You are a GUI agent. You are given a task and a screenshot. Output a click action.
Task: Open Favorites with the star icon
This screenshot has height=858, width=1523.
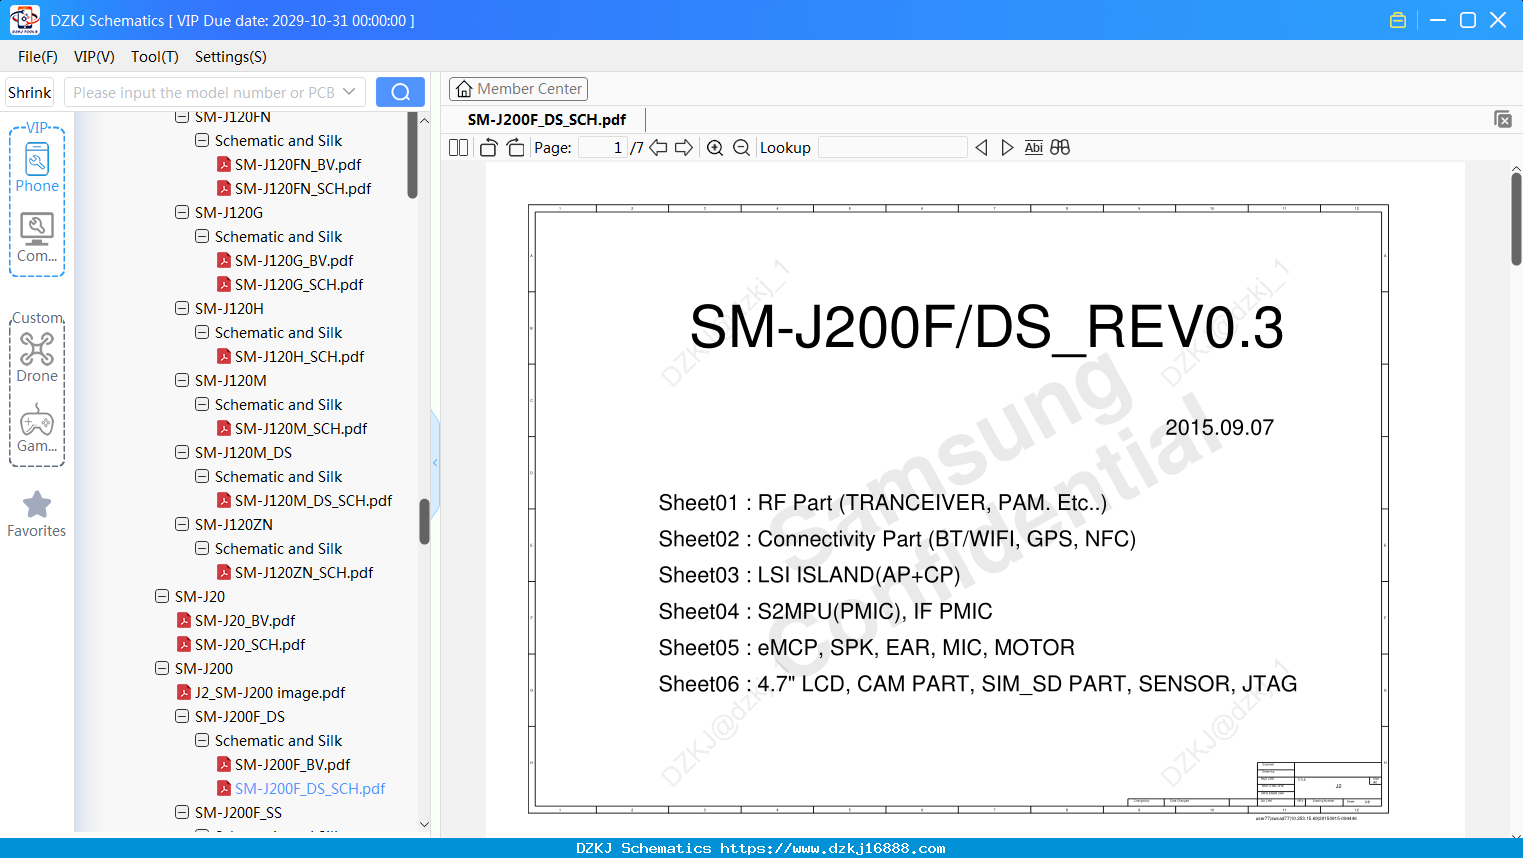pos(37,514)
